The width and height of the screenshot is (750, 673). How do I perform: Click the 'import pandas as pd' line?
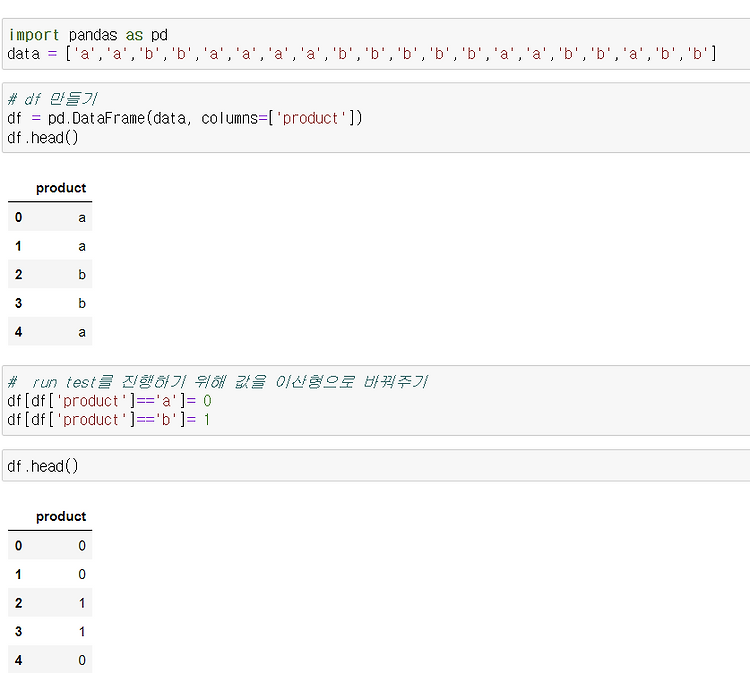click(x=88, y=35)
